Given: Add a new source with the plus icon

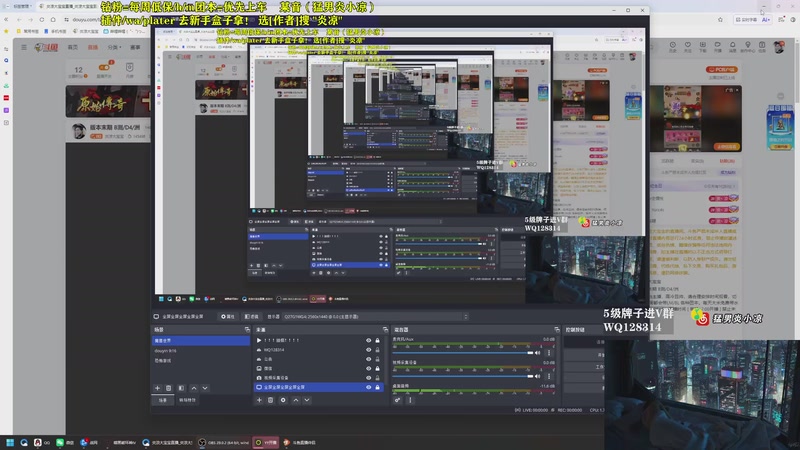Looking at the screenshot, I should 259,401.
